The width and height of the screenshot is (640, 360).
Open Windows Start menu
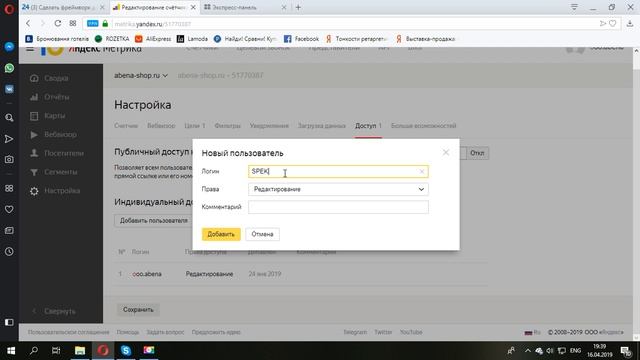point(11,350)
